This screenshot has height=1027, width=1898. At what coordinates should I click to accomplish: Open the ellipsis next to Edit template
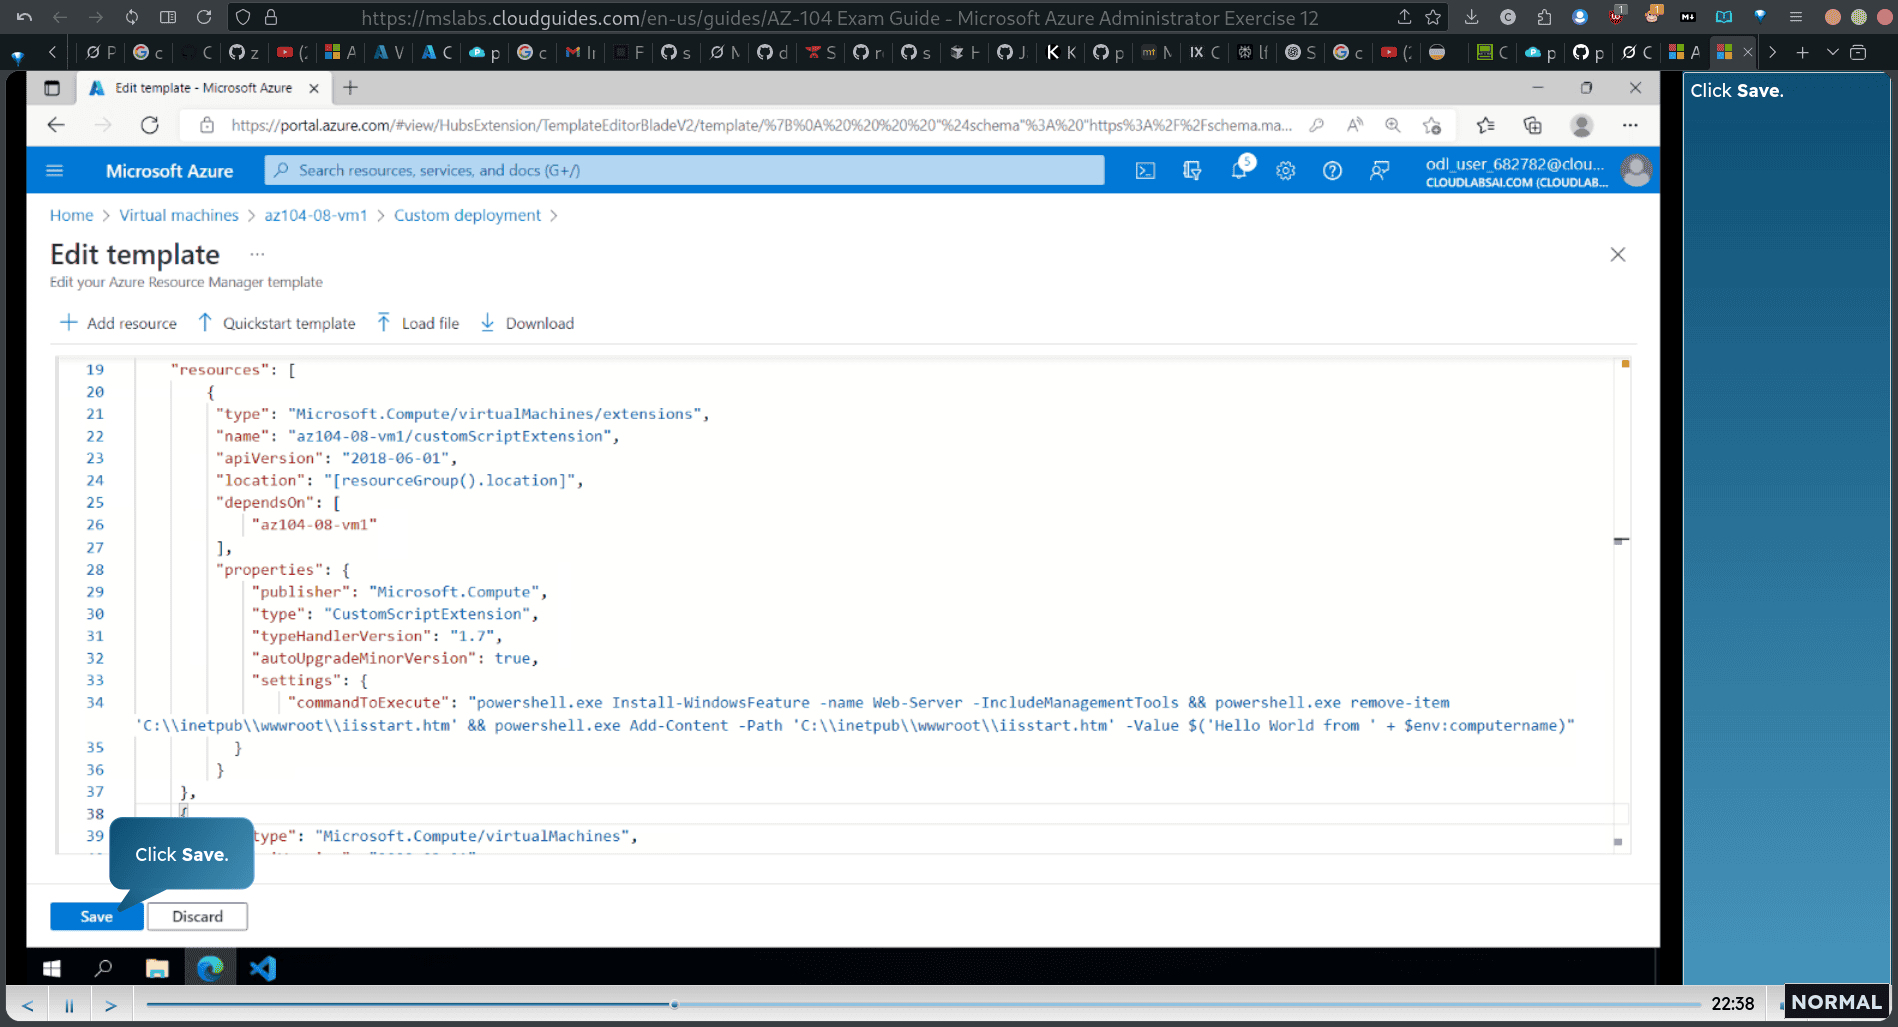[x=257, y=254]
